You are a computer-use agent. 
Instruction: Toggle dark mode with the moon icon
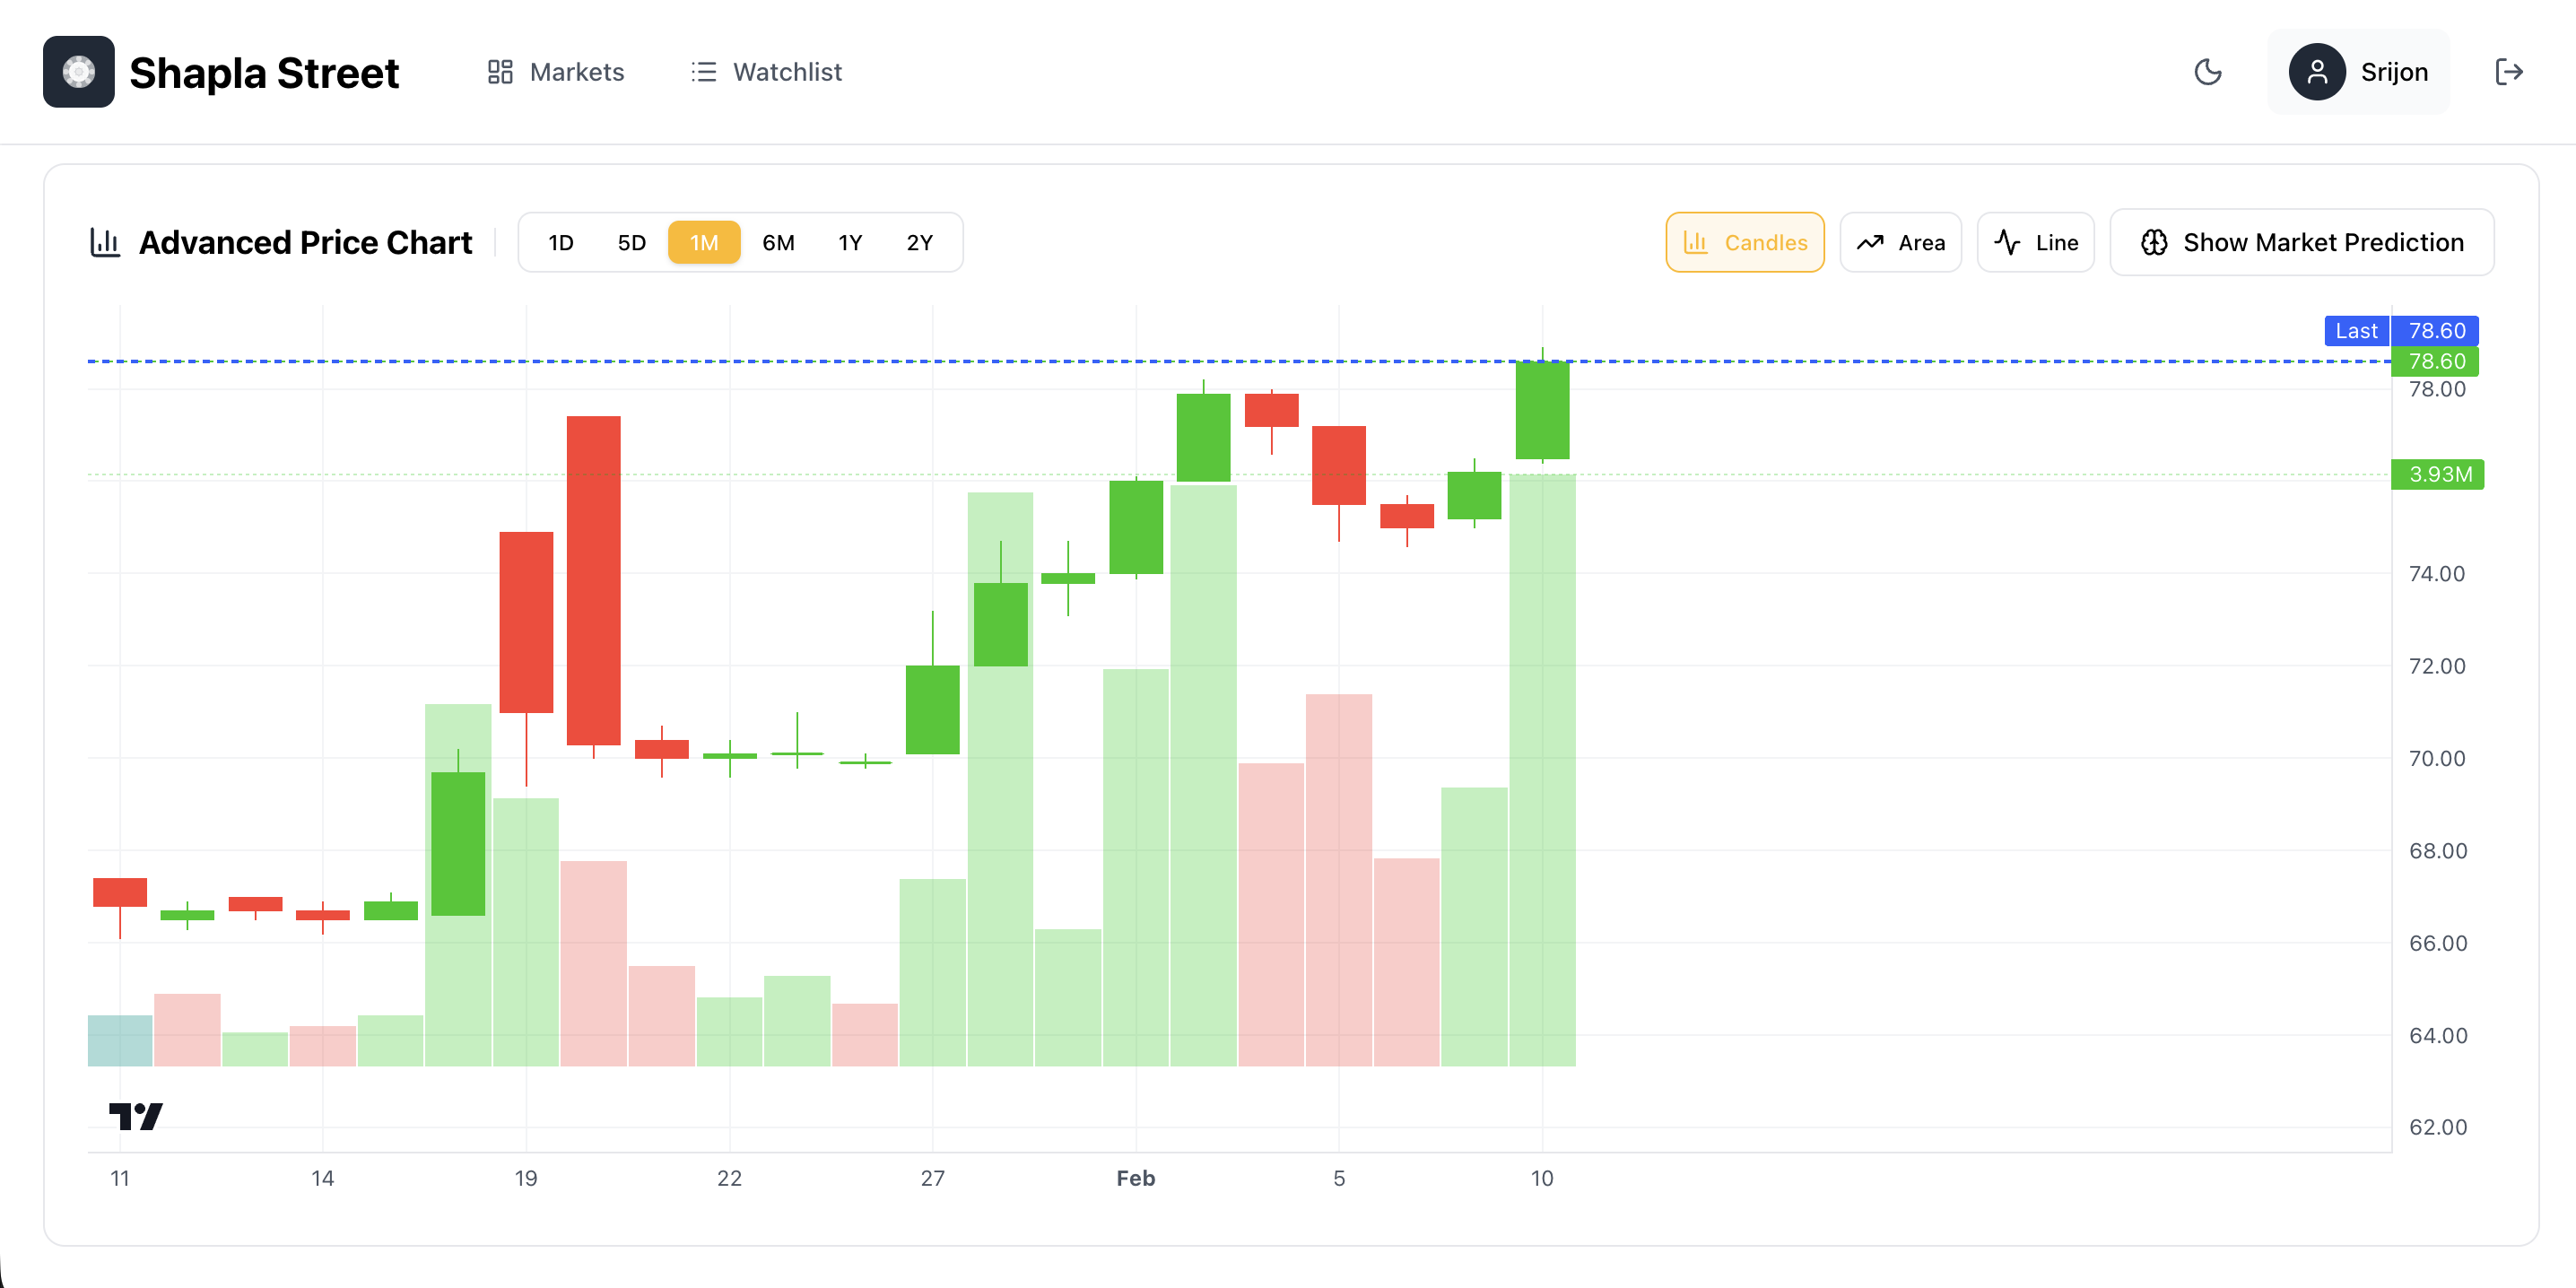2207,72
